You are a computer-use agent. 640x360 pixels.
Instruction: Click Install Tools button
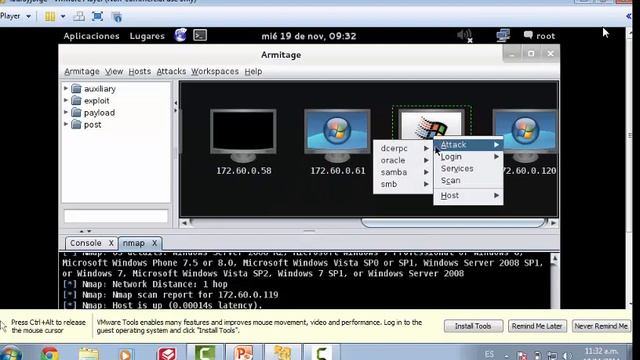coord(473,326)
